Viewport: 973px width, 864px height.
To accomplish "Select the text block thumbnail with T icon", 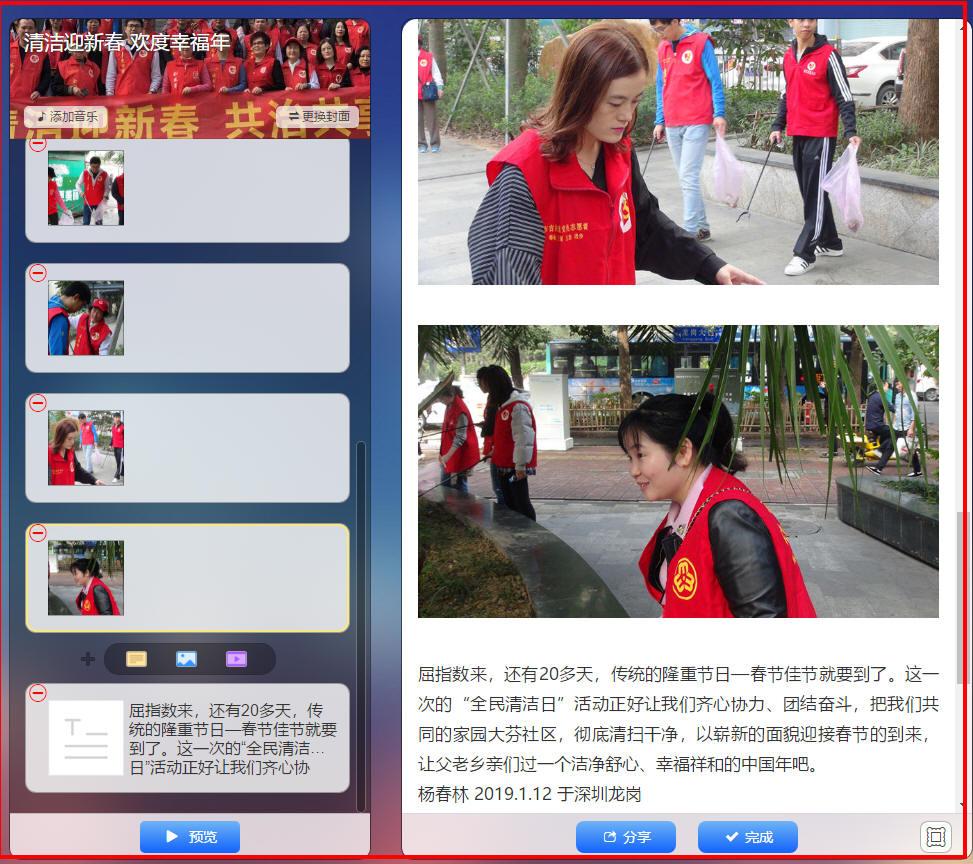I will (86, 738).
